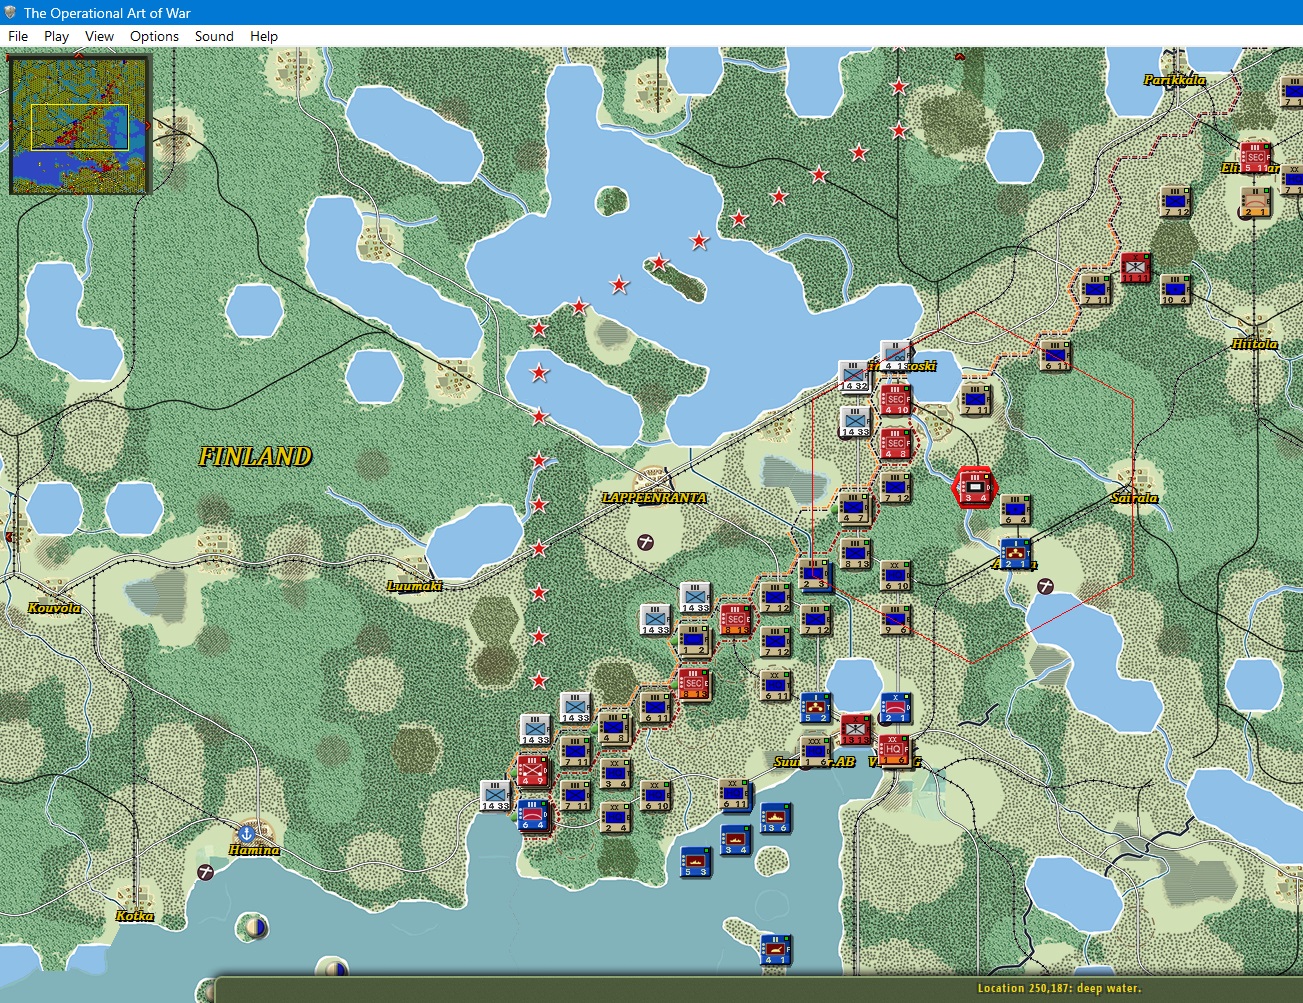Select the blue naval ship unit 3 4
Viewport: 1303px width, 1003px height.
pos(735,840)
